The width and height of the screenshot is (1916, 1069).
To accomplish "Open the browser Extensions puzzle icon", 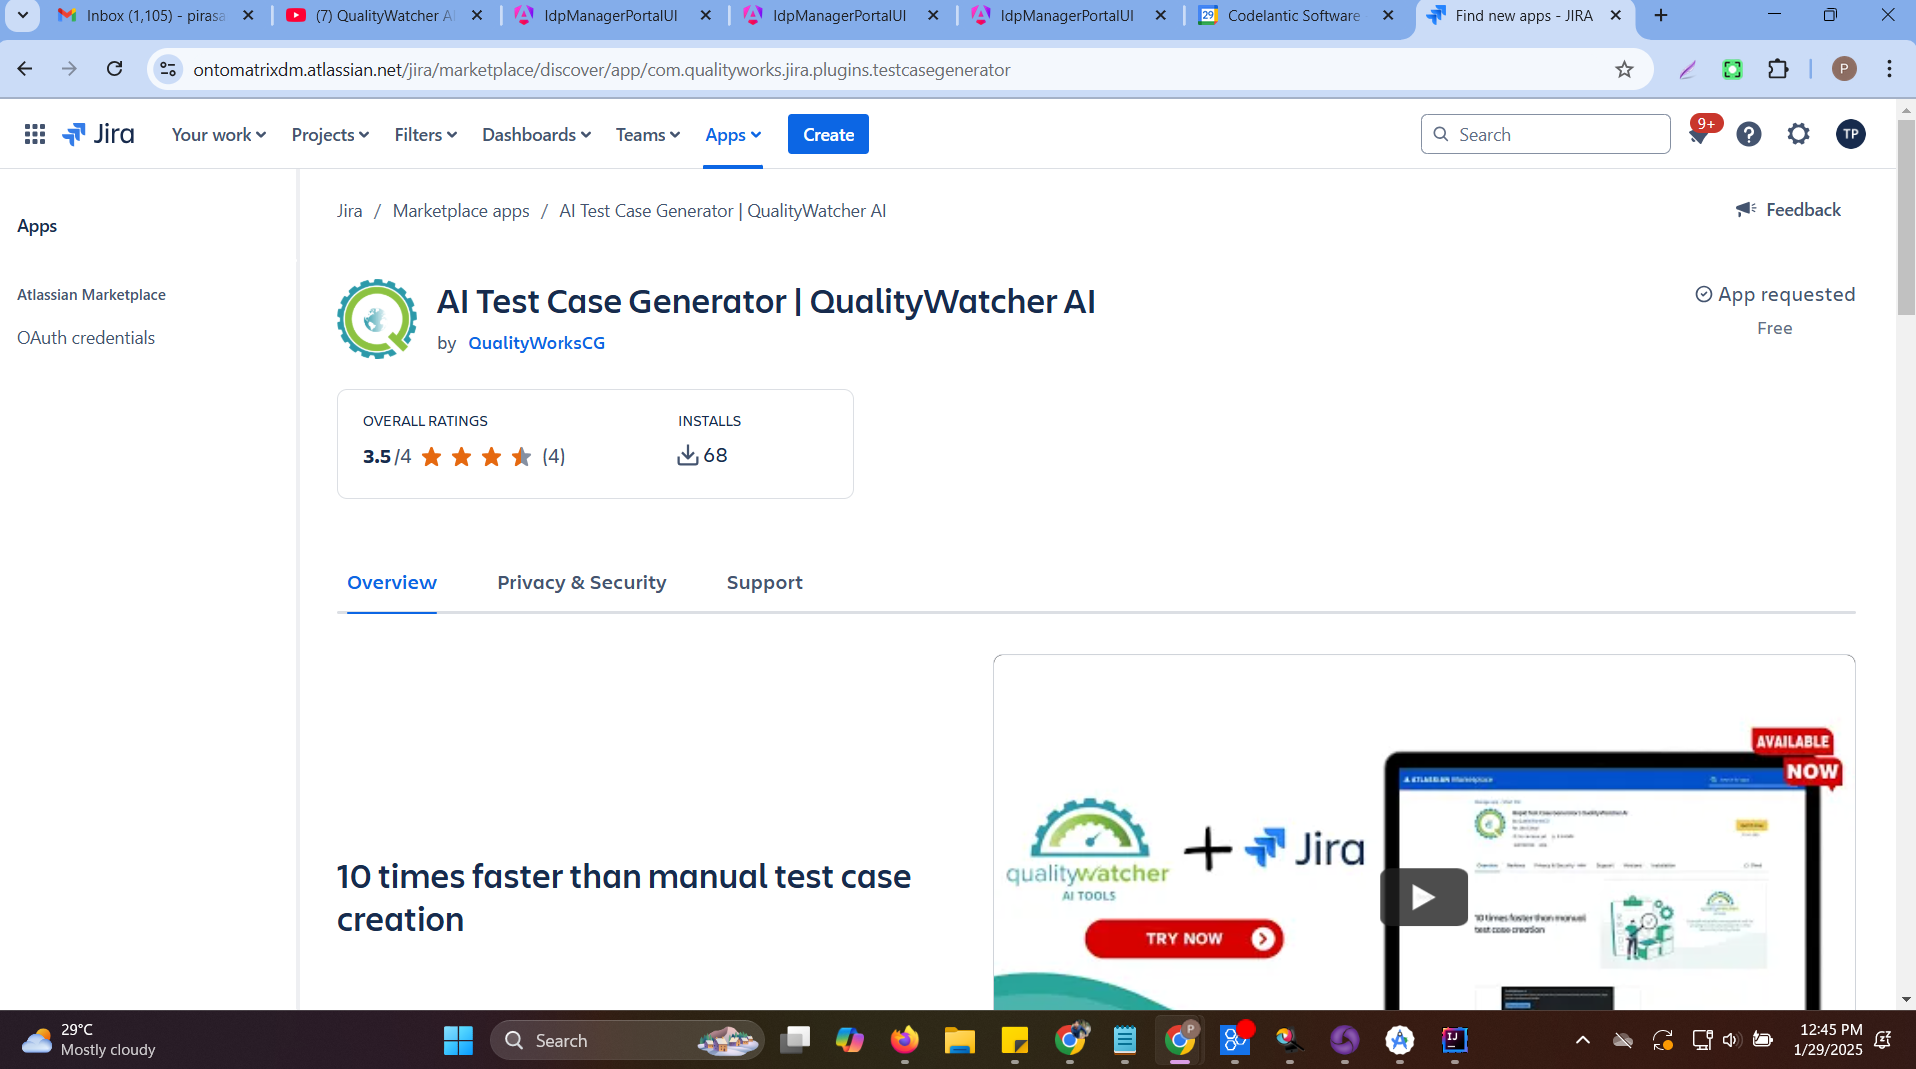I will [1778, 69].
